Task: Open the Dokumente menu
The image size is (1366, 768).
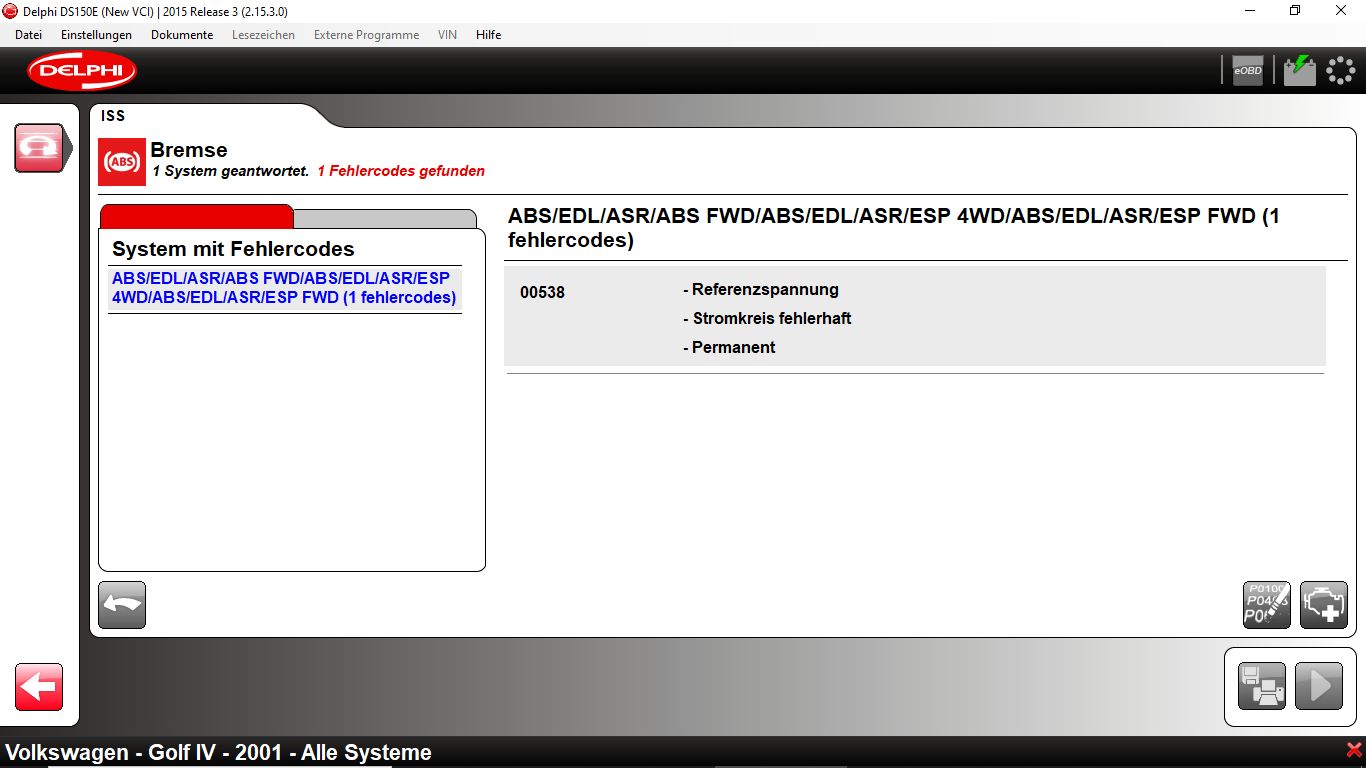Action: 182,35
